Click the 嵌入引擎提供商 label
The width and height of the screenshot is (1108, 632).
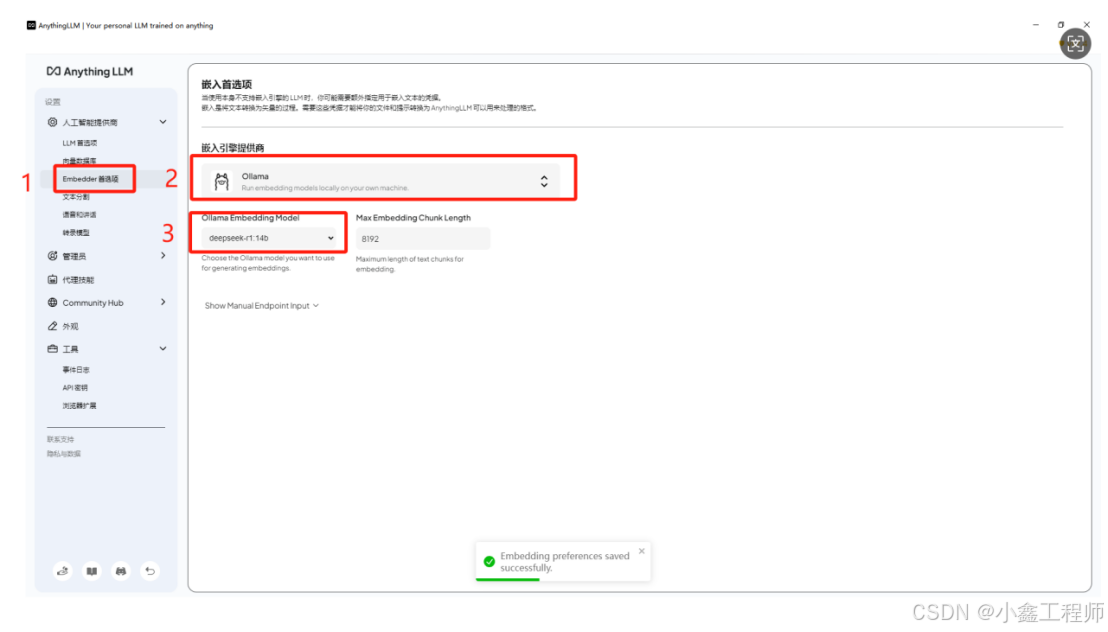click(x=232, y=148)
